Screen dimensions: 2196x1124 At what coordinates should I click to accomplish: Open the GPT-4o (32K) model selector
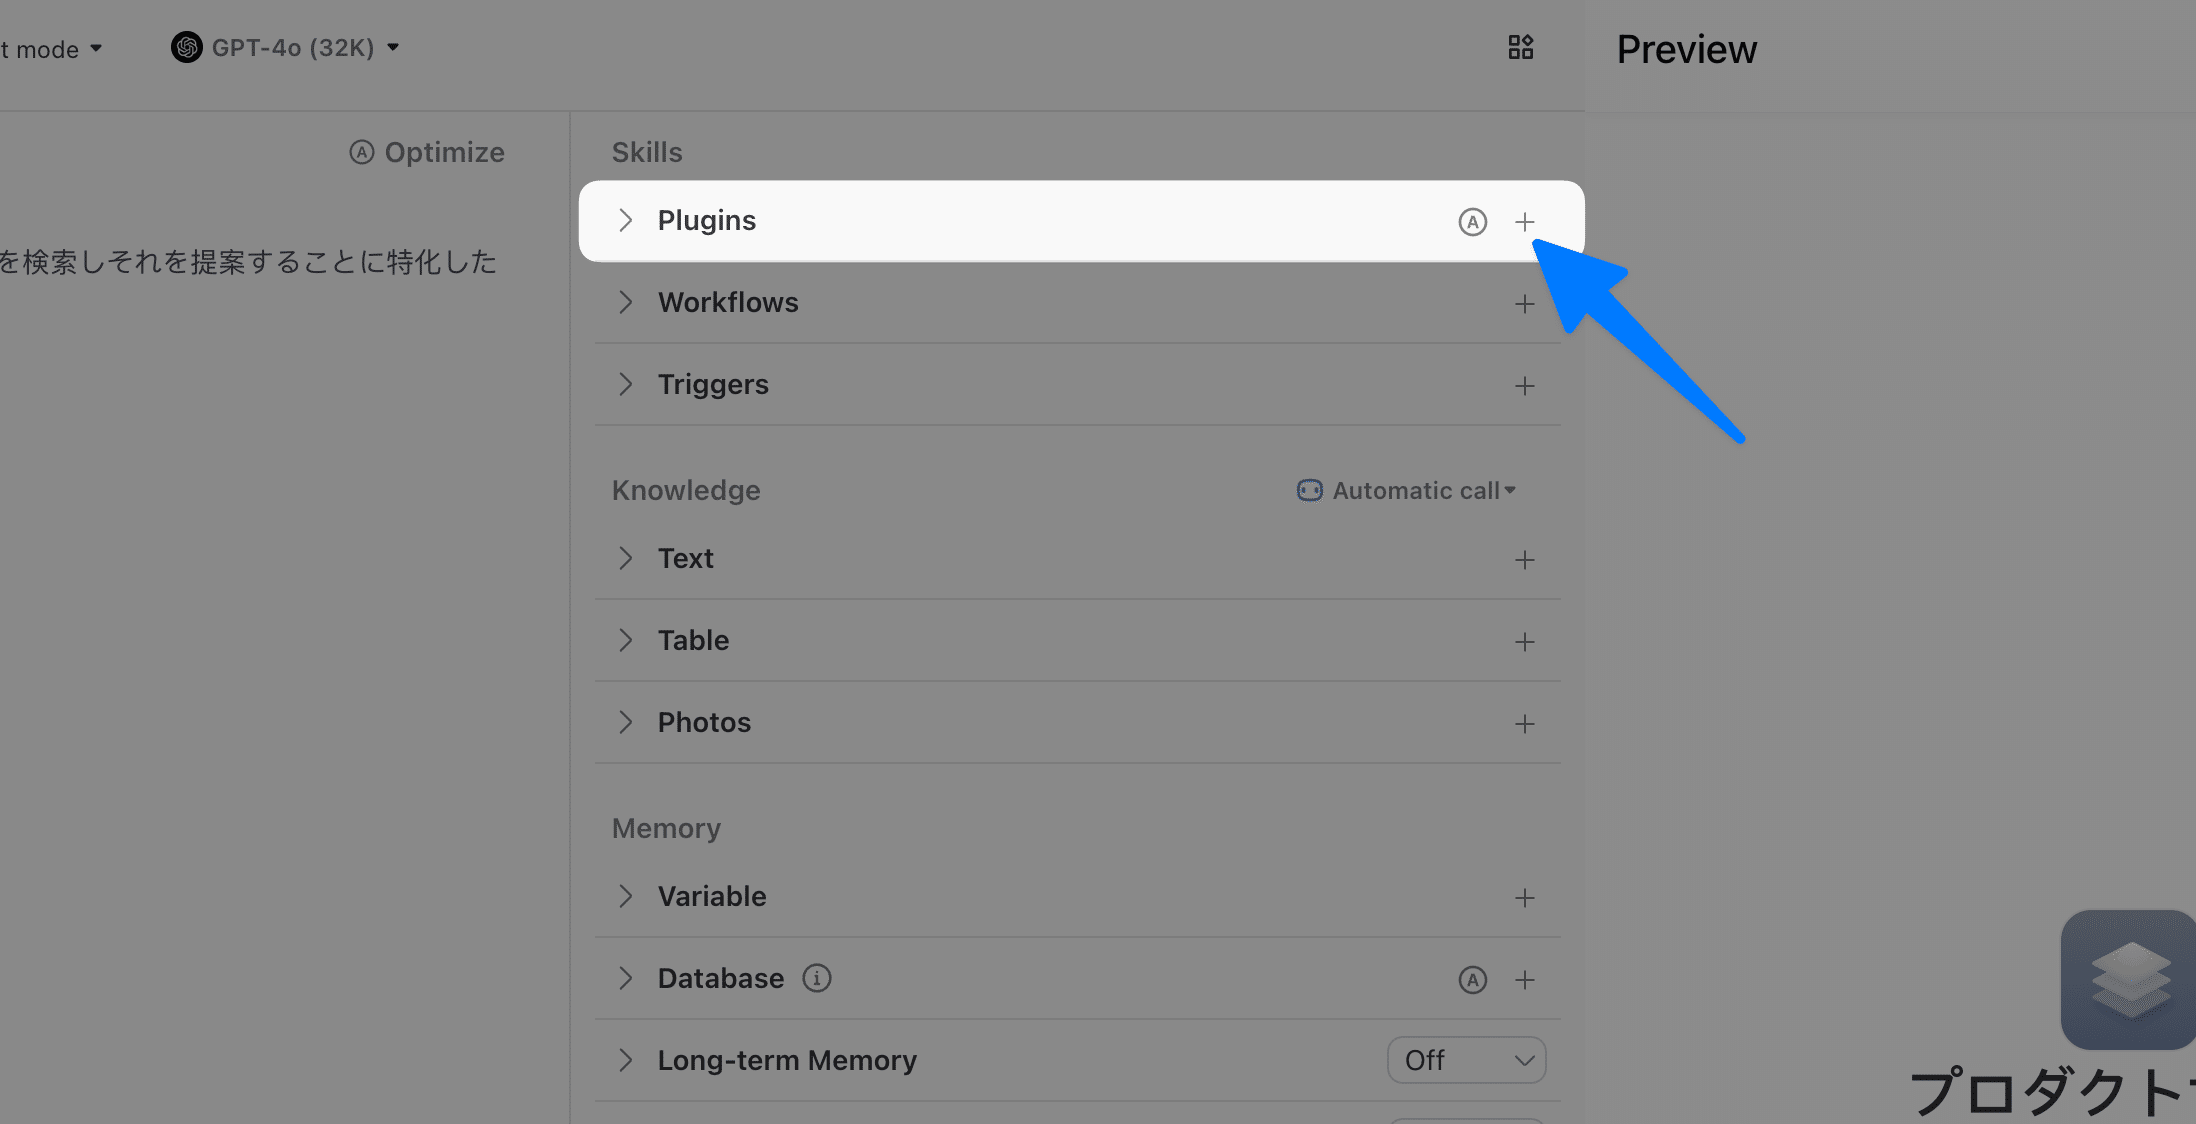point(286,47)
